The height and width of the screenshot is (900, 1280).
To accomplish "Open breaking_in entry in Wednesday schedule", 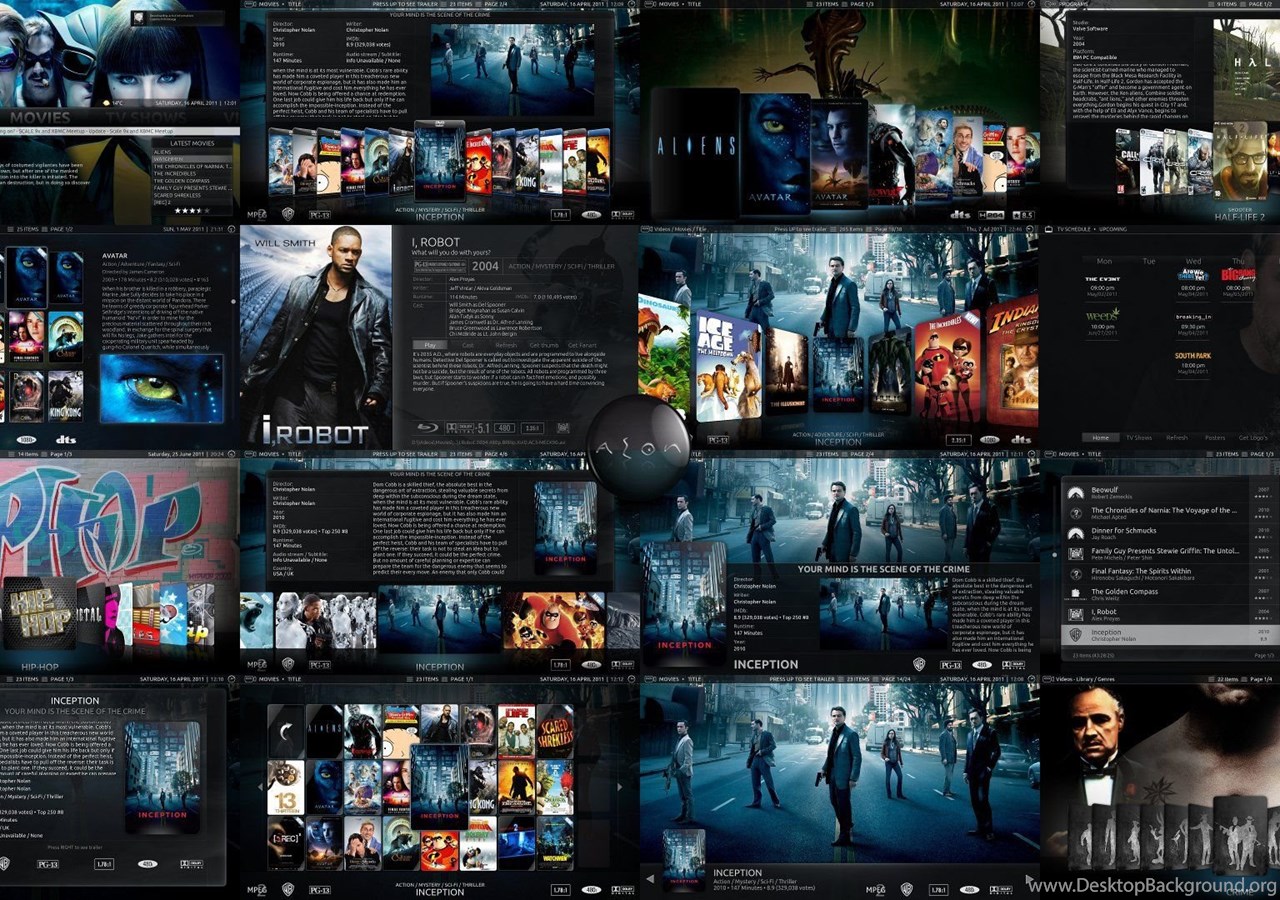I will [1193, 317].
